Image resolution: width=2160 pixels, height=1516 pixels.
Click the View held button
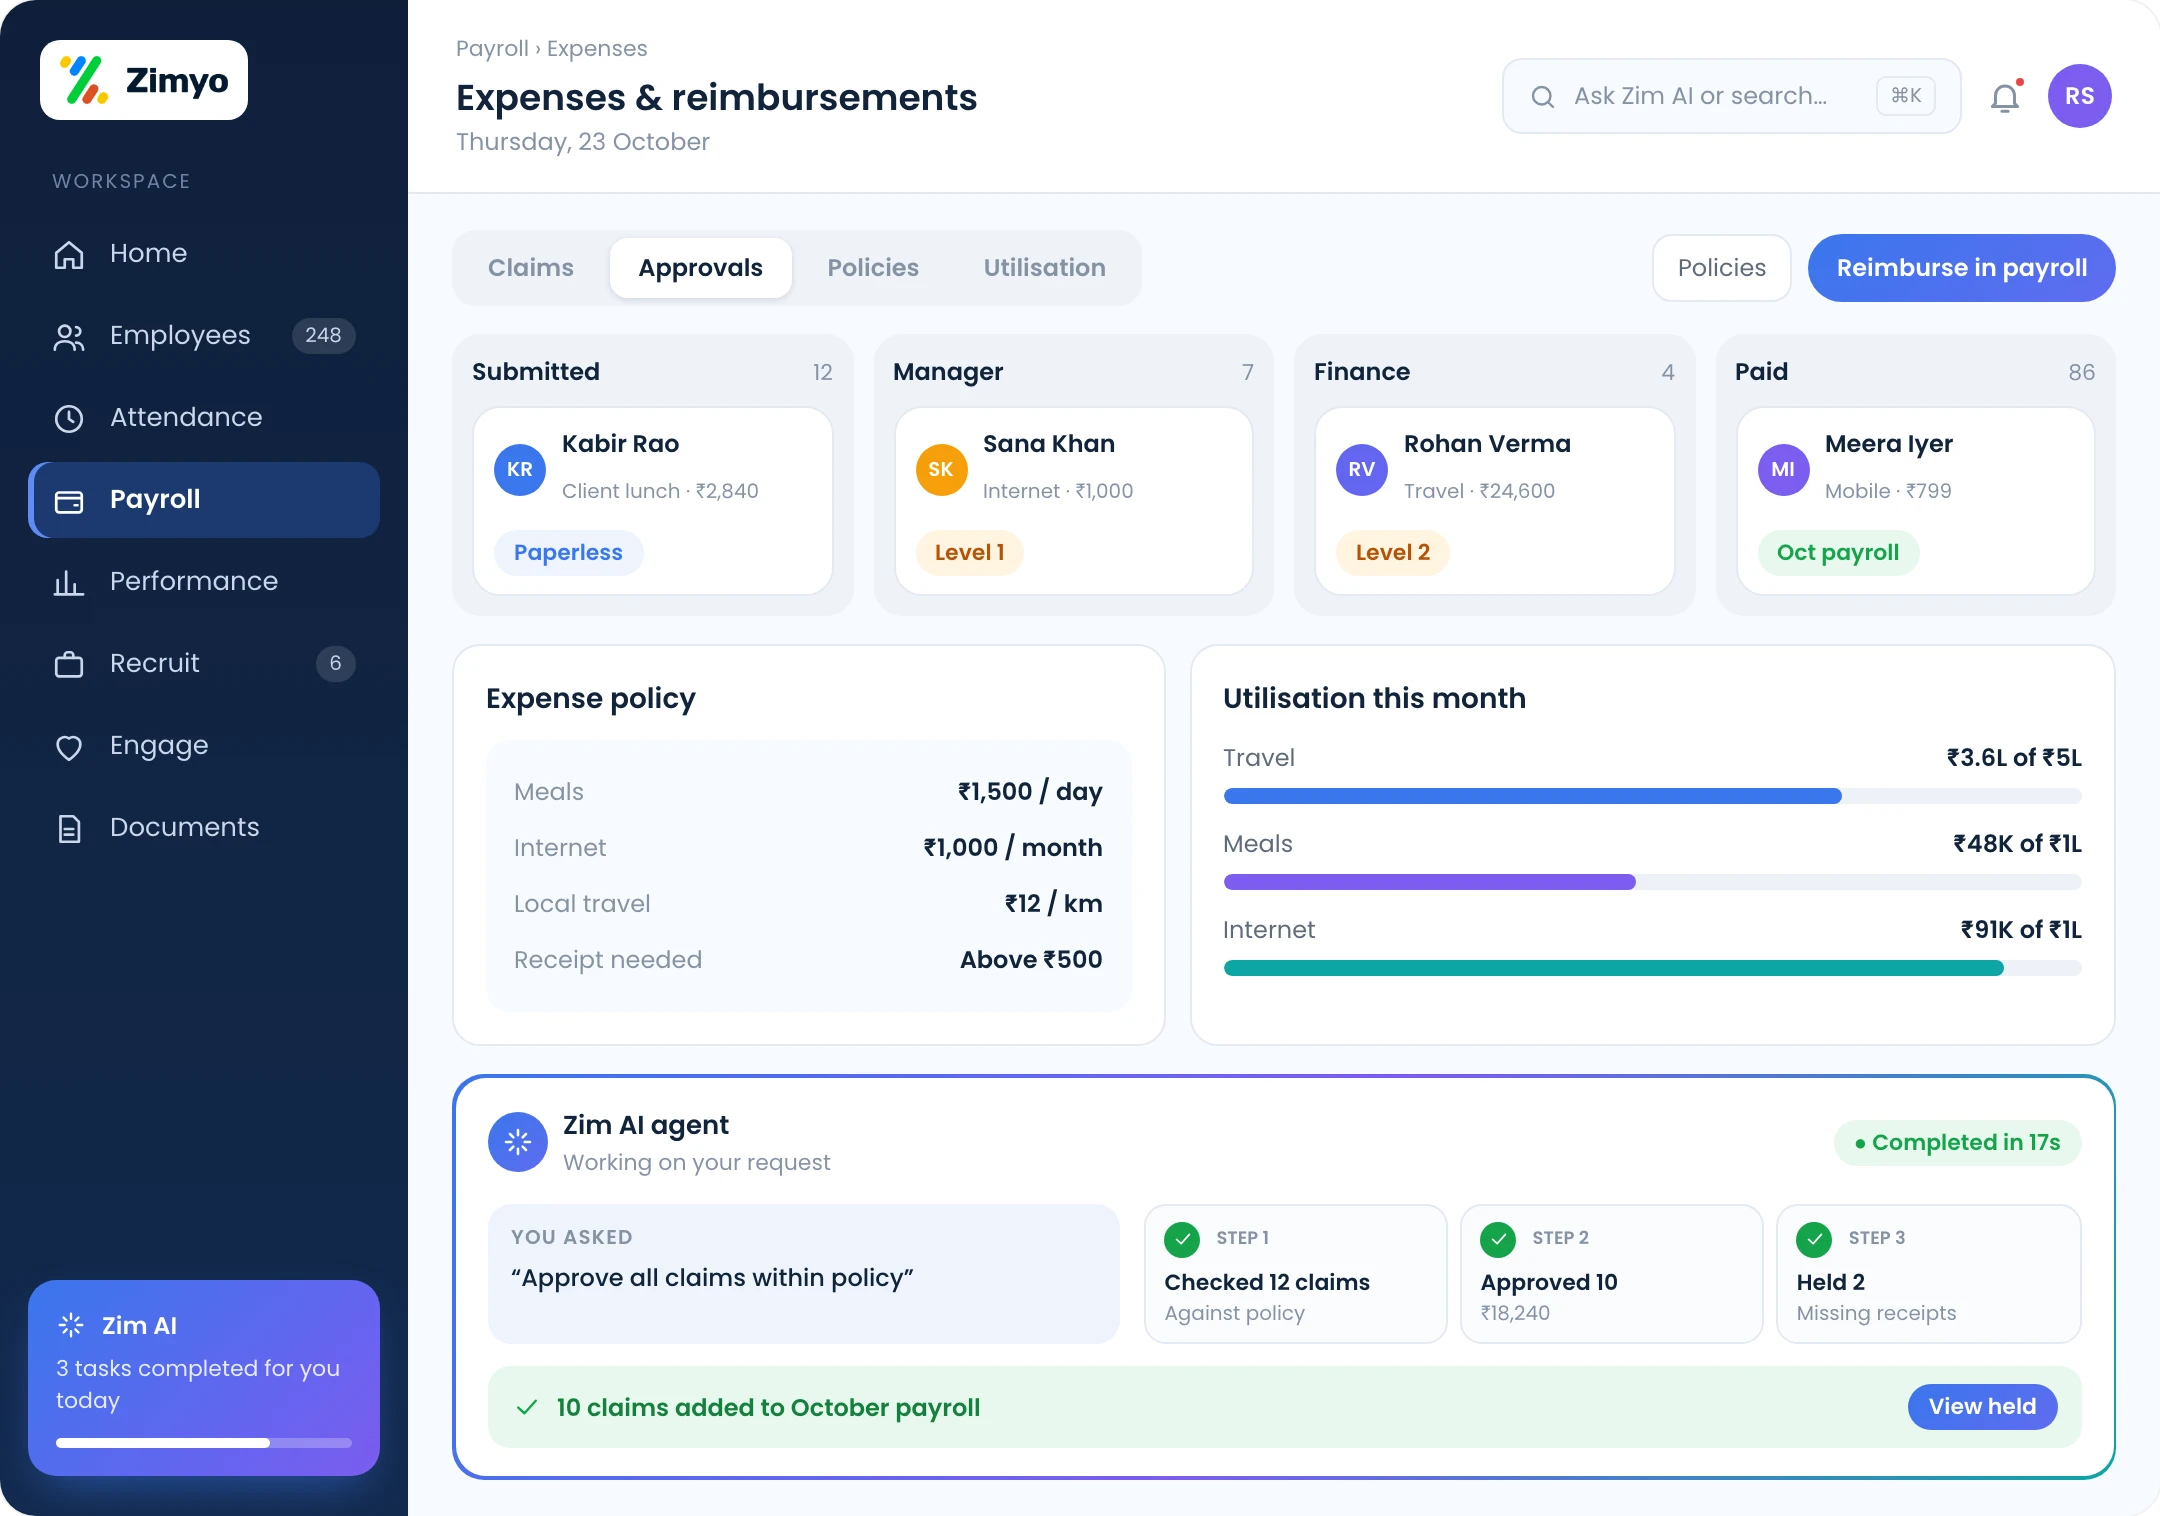pos(1982,1407)
